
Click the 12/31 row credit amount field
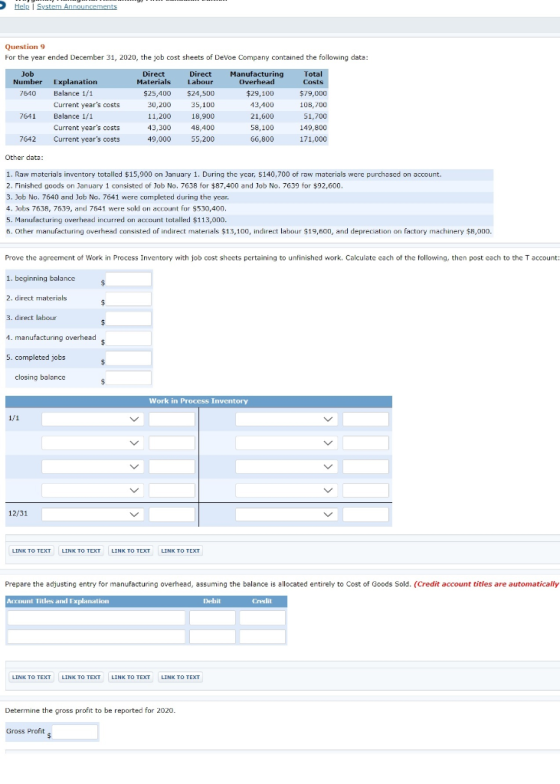coord(366,514)
